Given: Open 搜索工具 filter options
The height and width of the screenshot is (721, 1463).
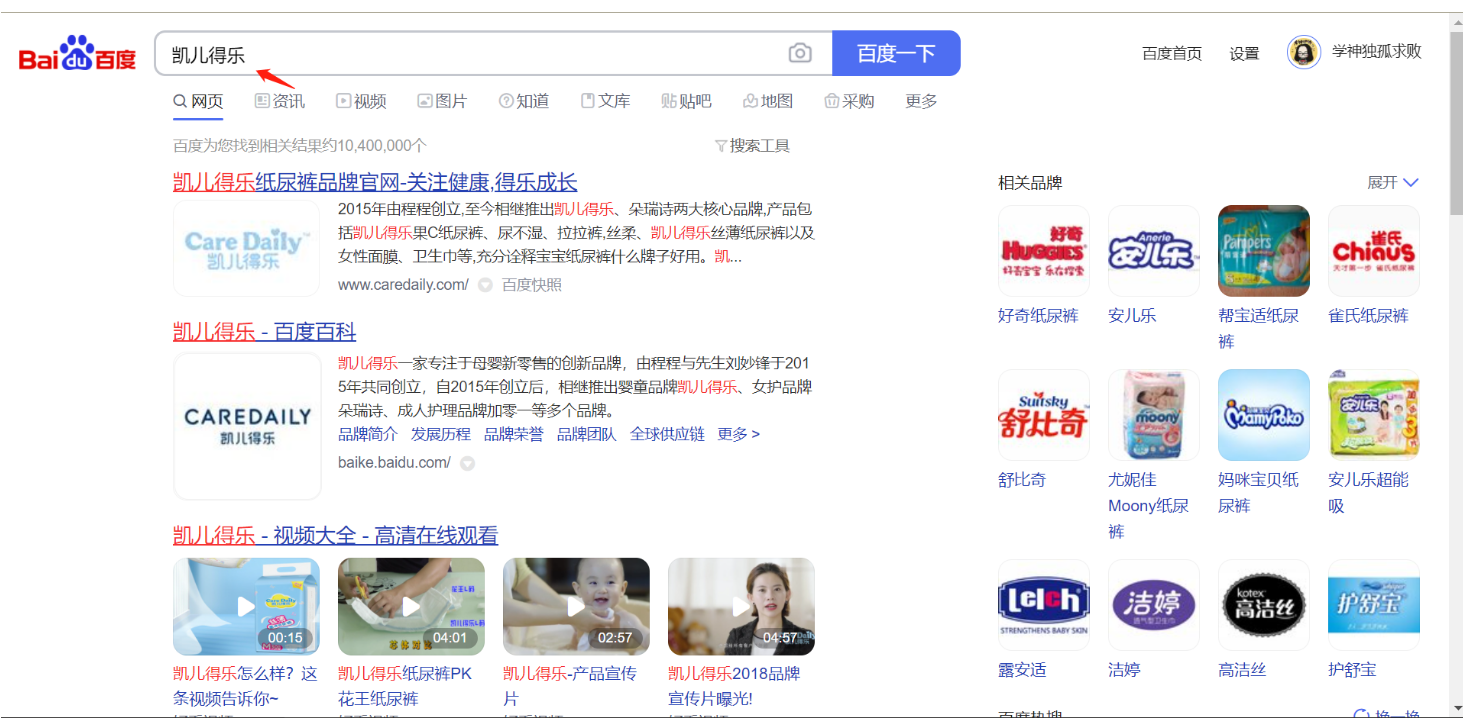Looking at the screenshot, I should coord(753,146).
